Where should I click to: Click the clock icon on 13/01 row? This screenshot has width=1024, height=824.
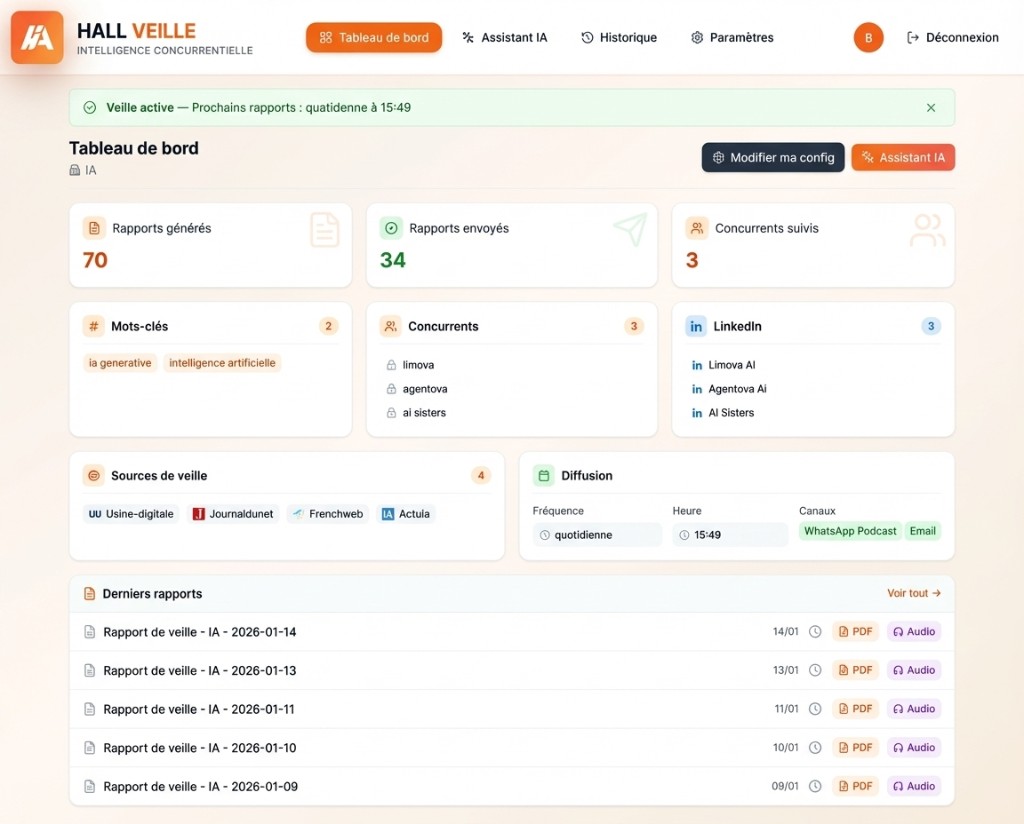[815, 670]
